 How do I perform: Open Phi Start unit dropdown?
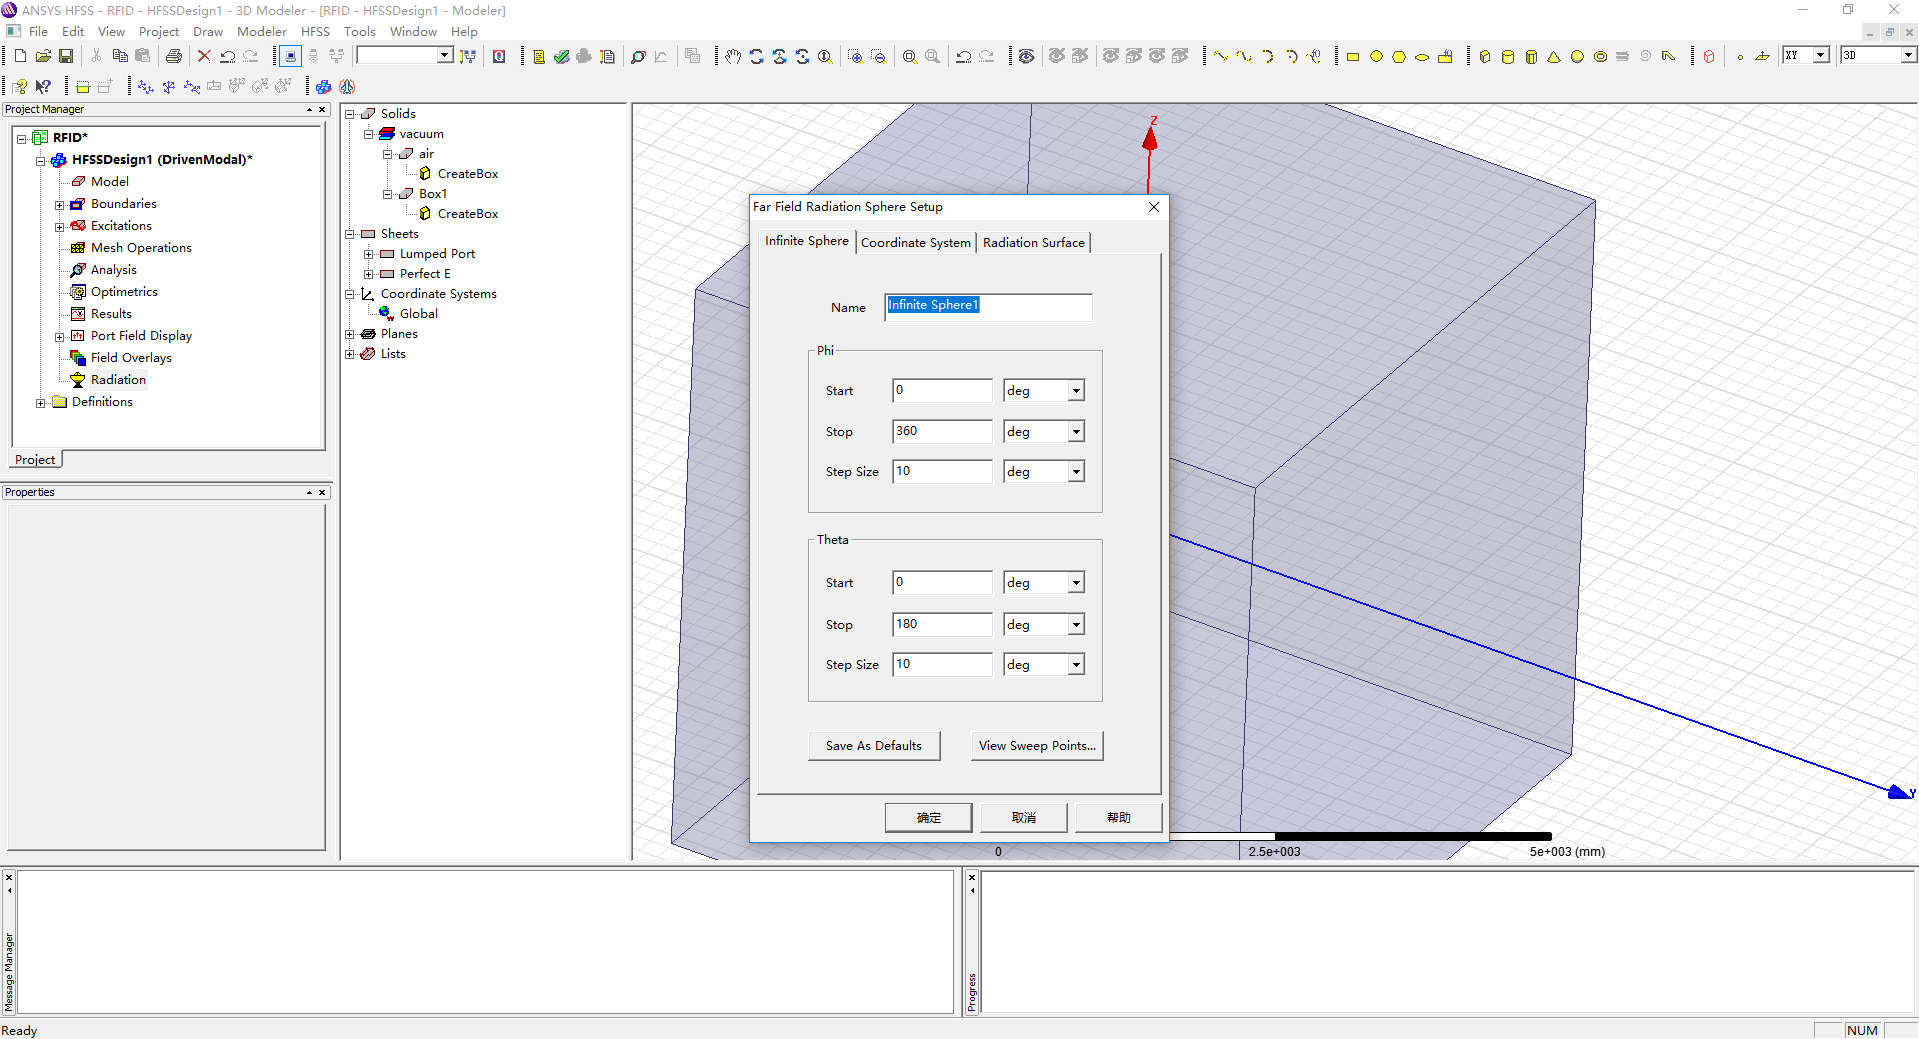pos(1076,391)
